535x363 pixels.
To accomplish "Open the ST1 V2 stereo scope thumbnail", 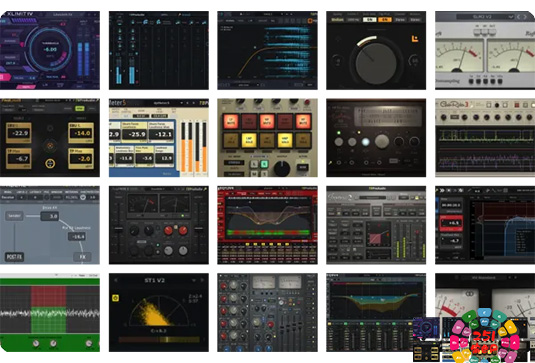I will (x=159, y=313).
